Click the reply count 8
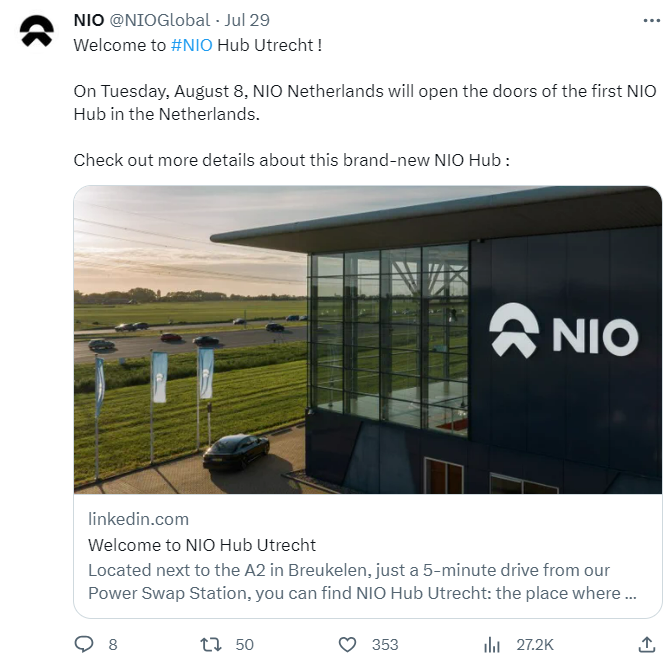 tap(112, 644)
